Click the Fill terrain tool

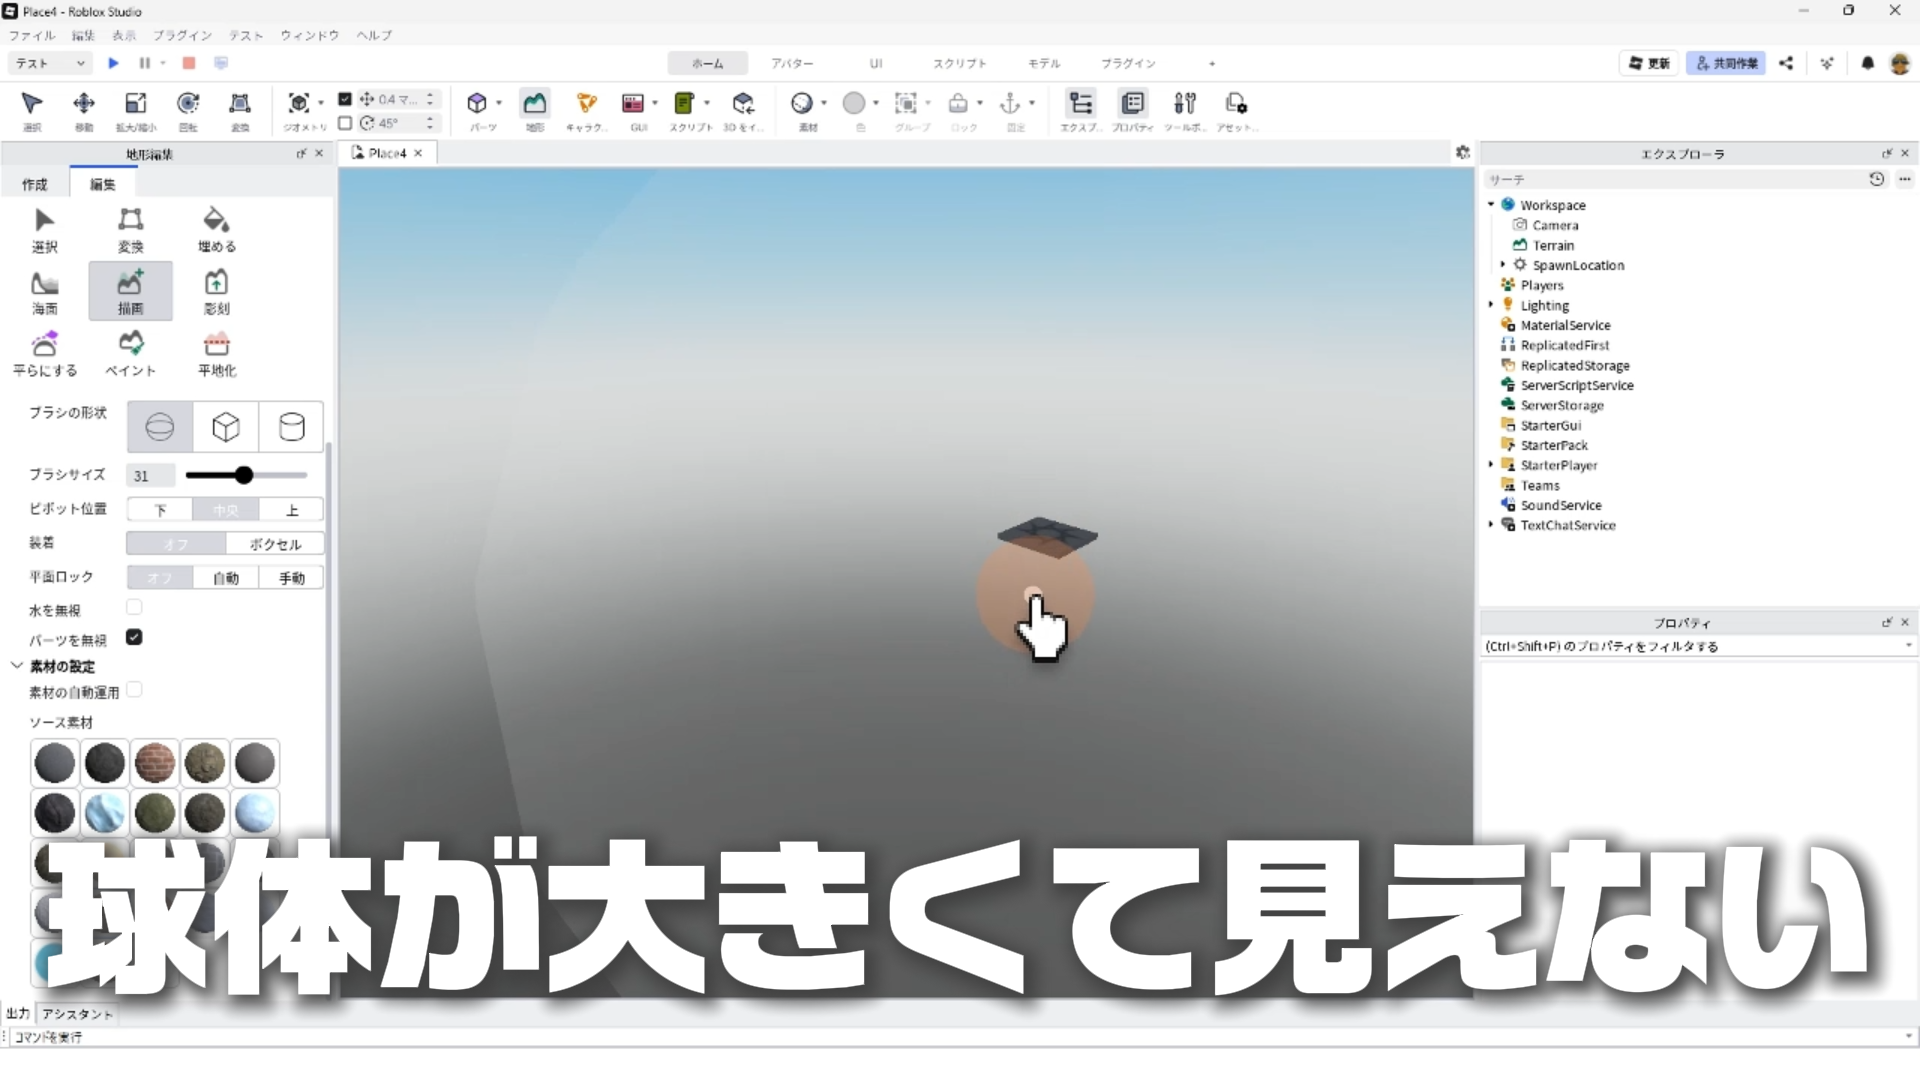click(x=216, y=229)
